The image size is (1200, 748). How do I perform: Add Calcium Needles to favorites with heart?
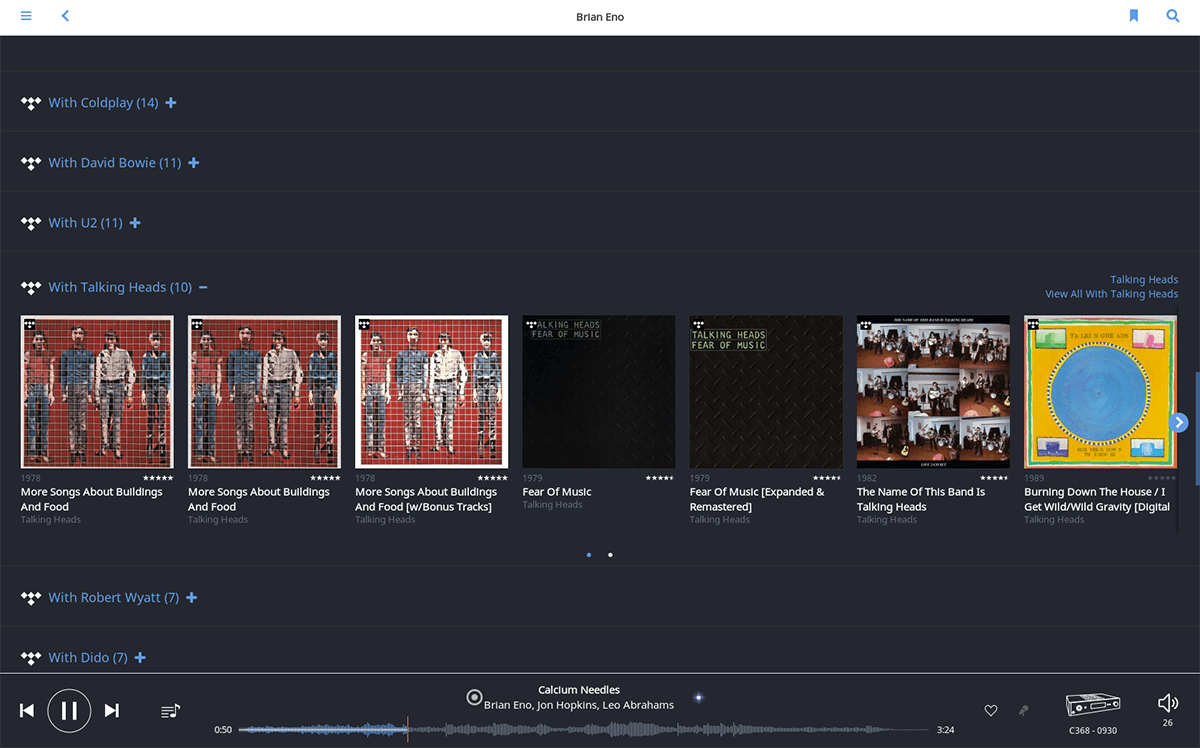pyautogui.click(x=991, y=711)
